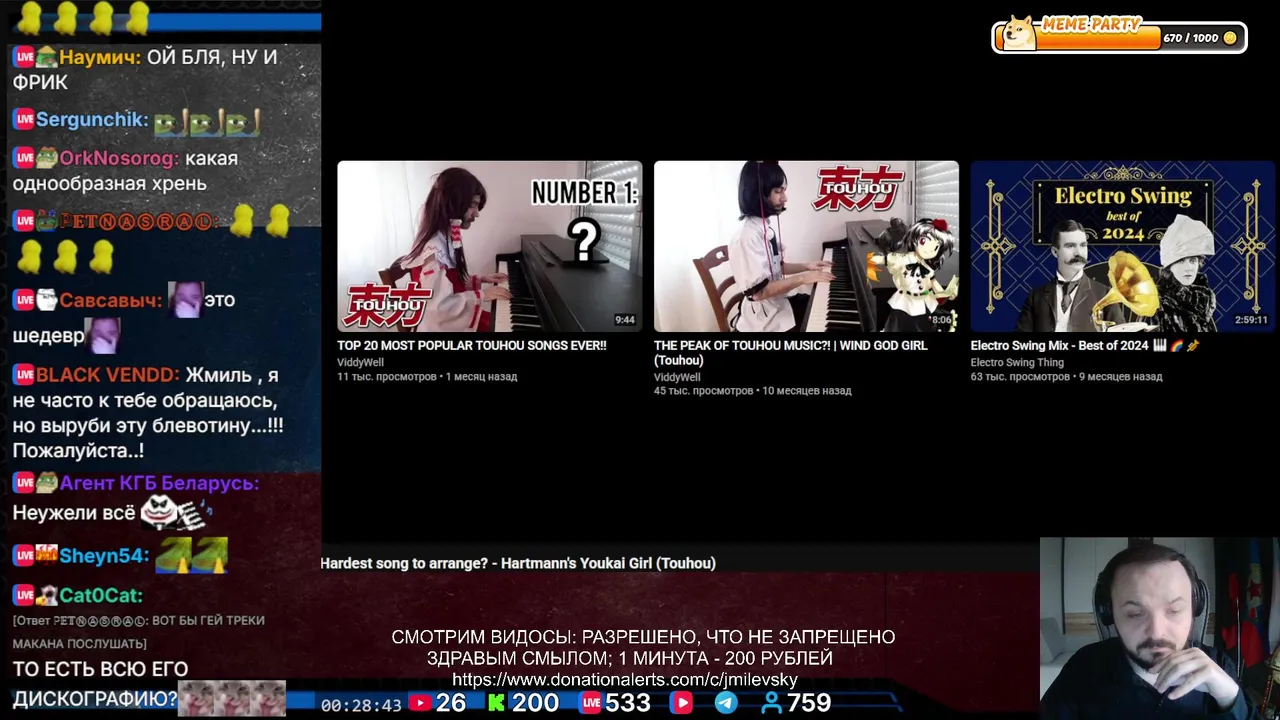Click the LIVE badge next to Наумич
Screen dimensions: 1280x720
click(x=24, y=57)
